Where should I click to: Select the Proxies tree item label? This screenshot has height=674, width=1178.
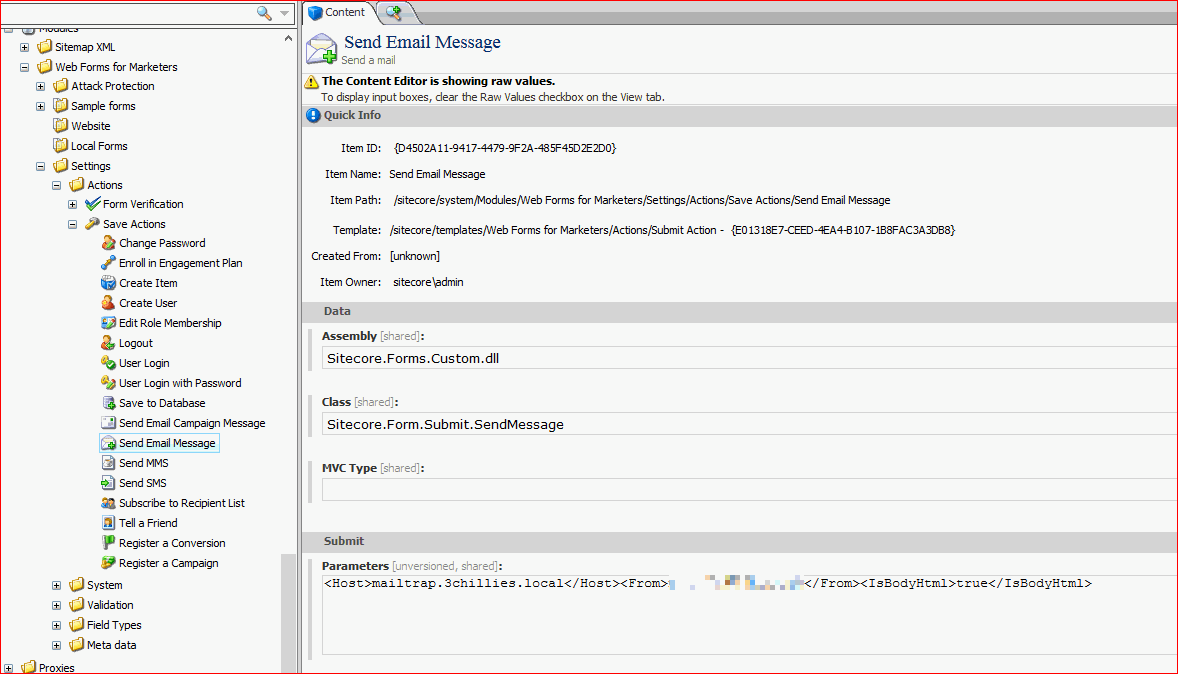[x=56, y=668]
